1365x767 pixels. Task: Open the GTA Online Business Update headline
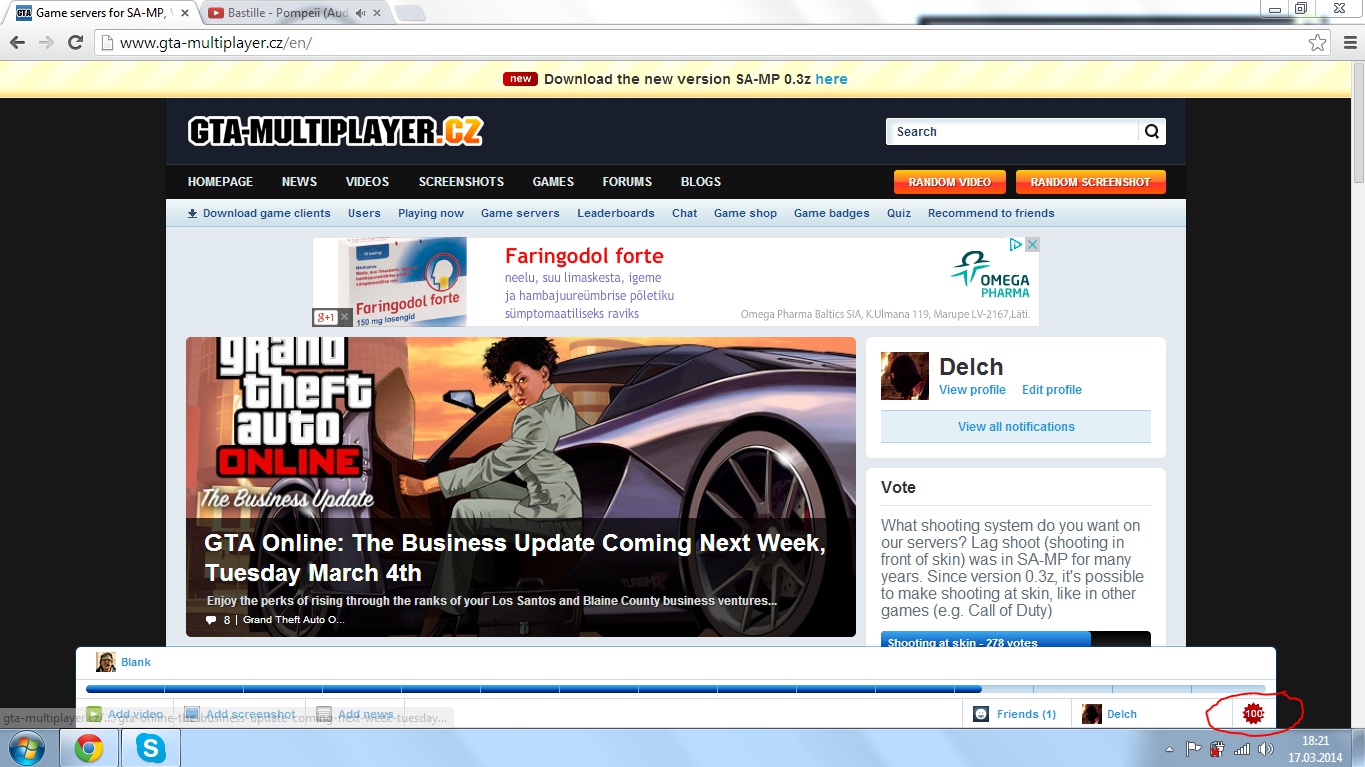click(x=515, y=558)
